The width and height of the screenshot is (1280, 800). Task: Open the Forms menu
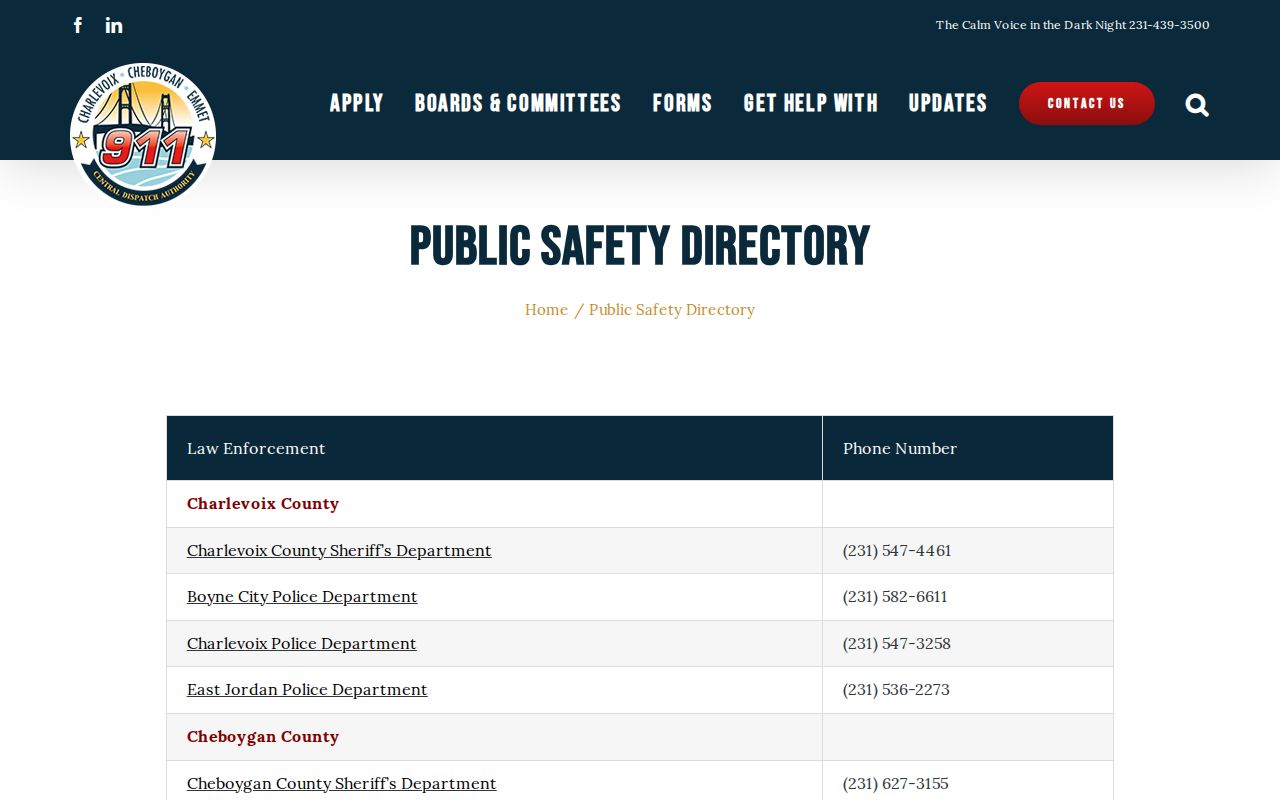pyautogui.click(x=683, y=103)
